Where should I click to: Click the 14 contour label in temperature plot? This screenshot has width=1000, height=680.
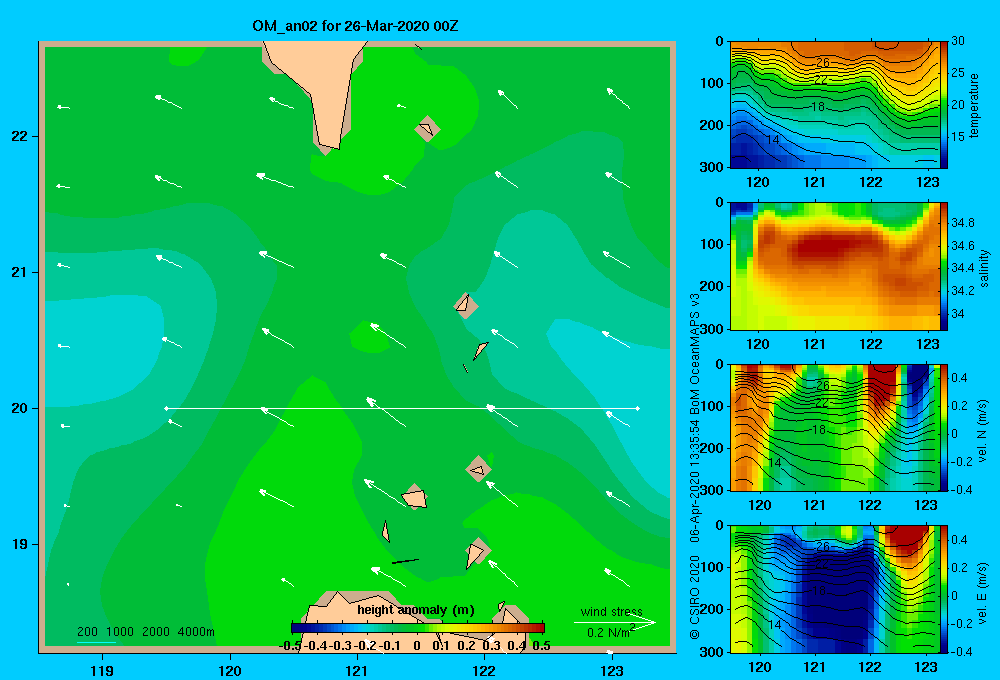772,140
